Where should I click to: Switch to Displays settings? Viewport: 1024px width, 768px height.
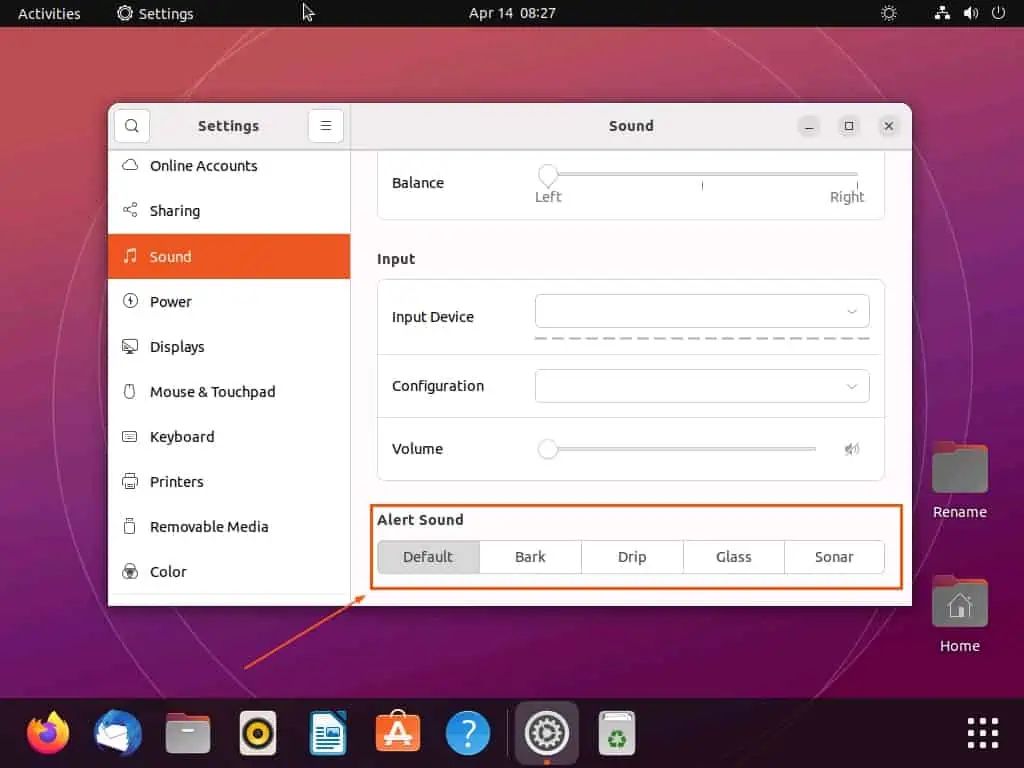[x=229, y=347]
